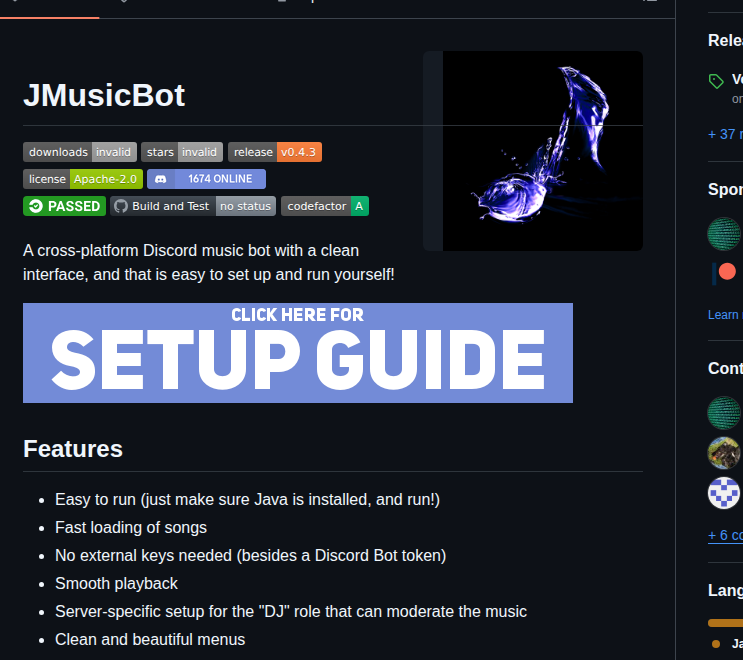Open the purple checkered contributor avatar
The image size is (743, 660).
tap(724, 493)
